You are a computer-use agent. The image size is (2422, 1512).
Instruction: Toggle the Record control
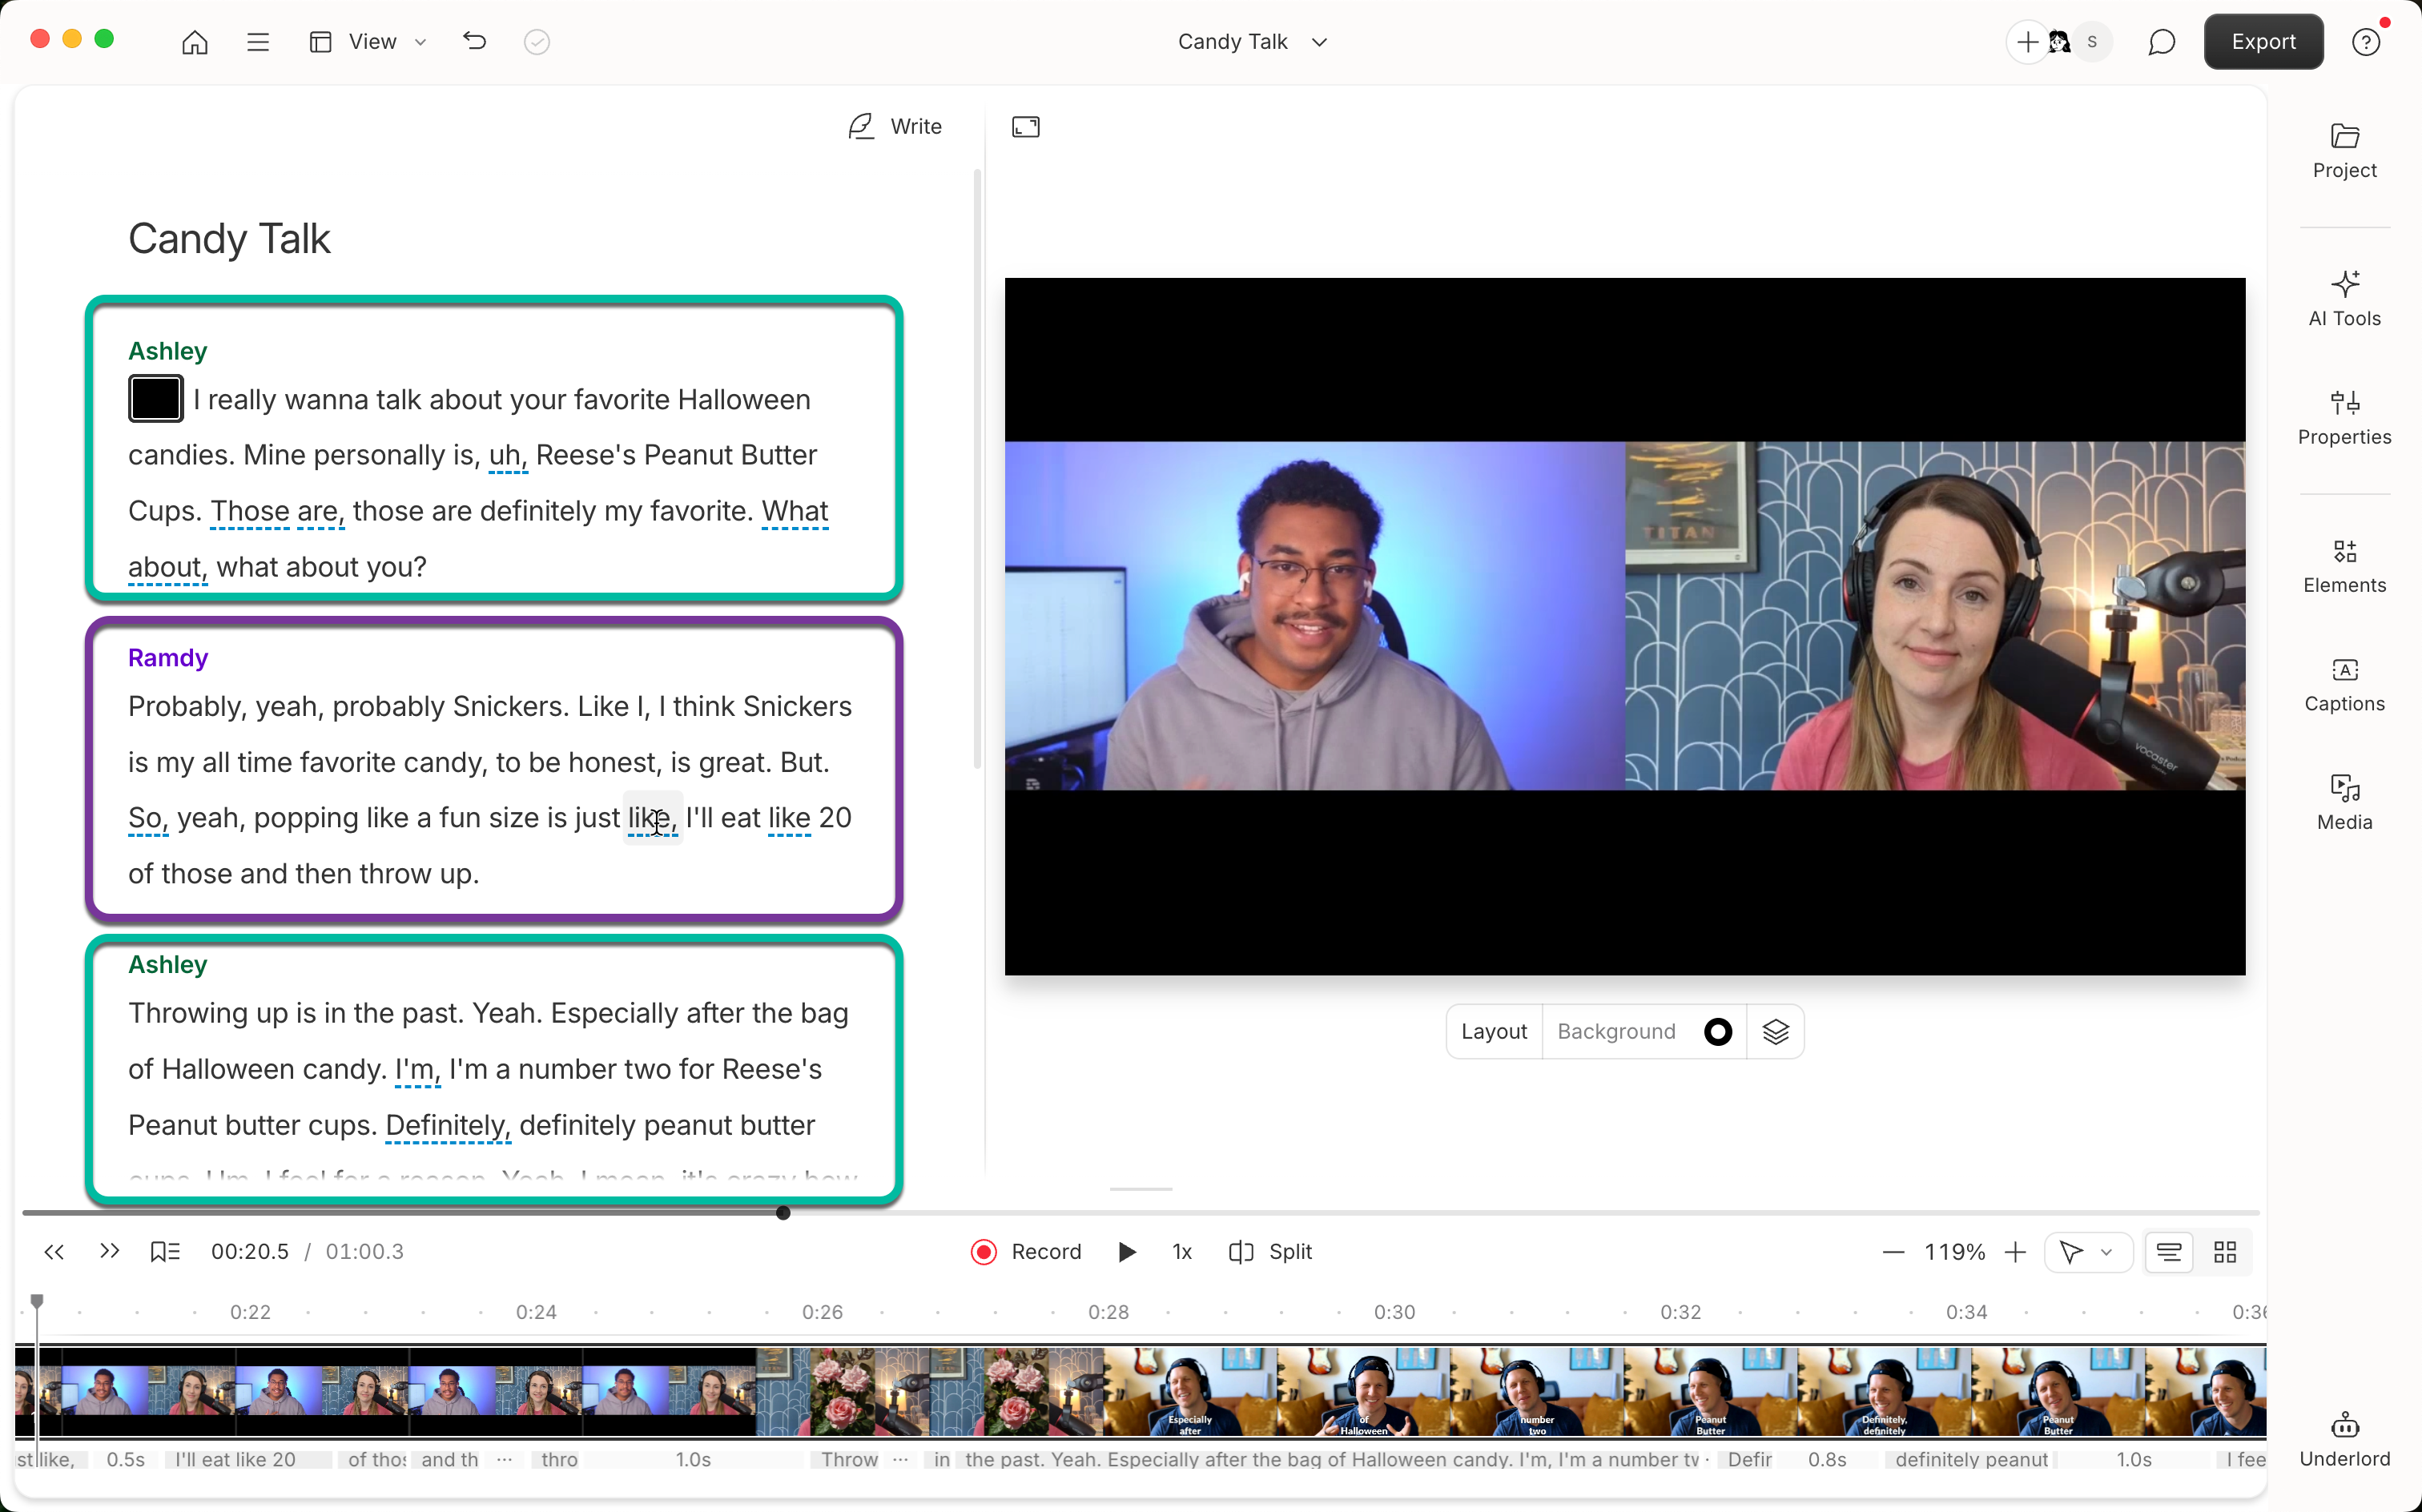point(983,1251)
